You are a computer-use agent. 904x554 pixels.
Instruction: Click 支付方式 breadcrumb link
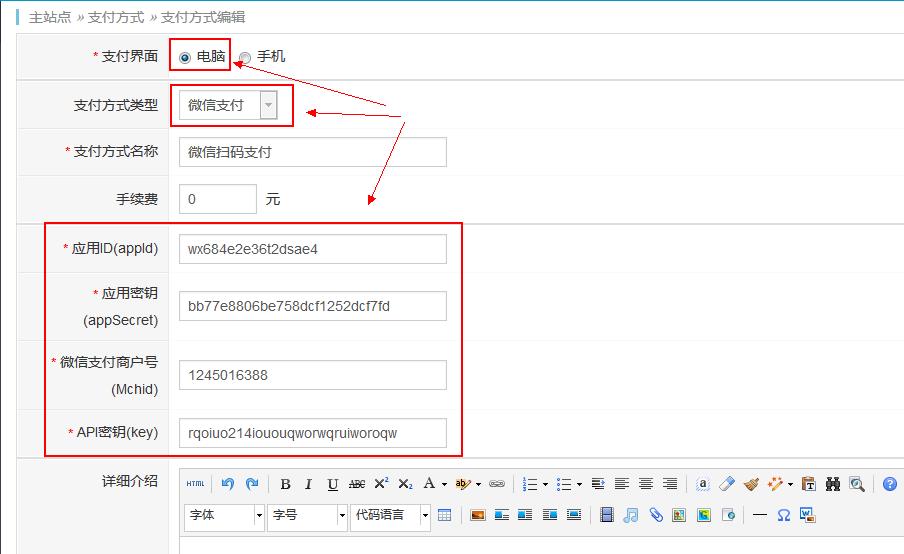(x=116, y=17)
